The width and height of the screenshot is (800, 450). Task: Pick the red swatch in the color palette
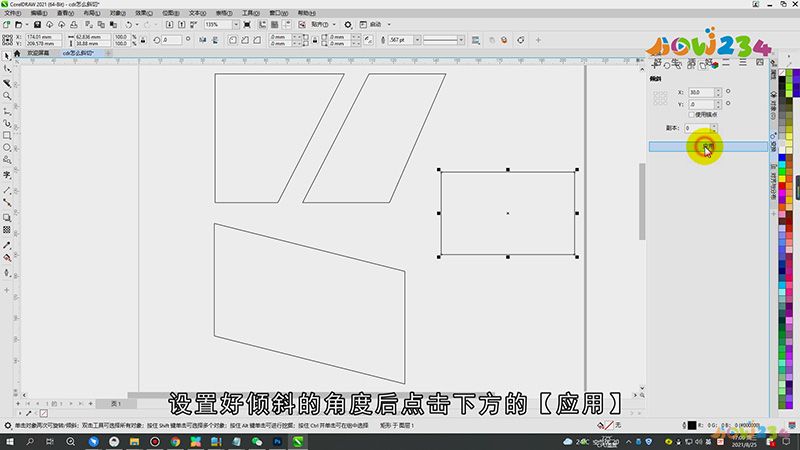point(782,187)
